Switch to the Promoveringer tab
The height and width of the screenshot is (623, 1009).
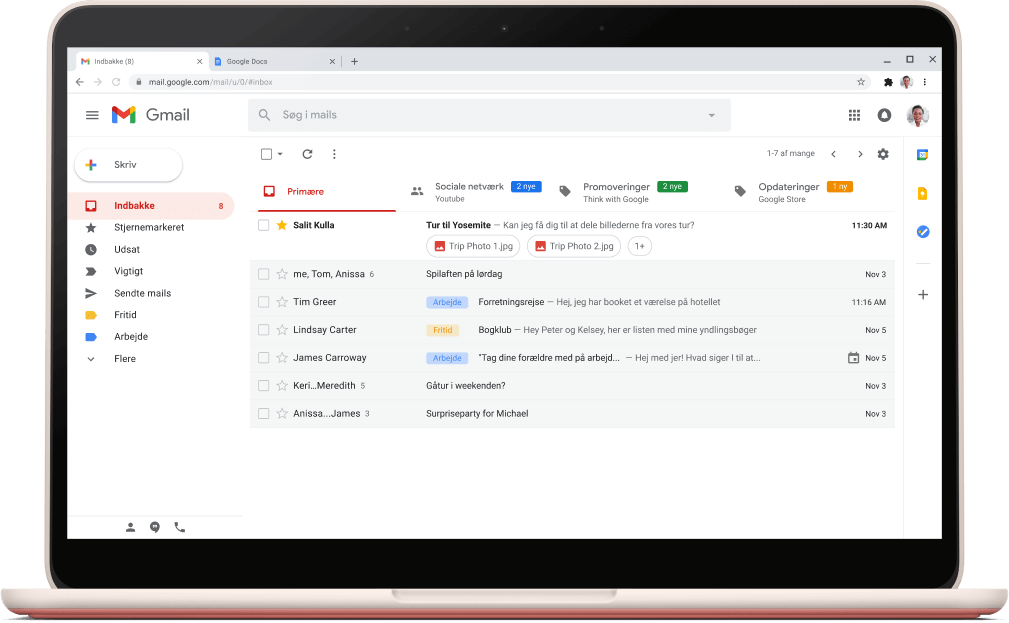coord(623,192)
